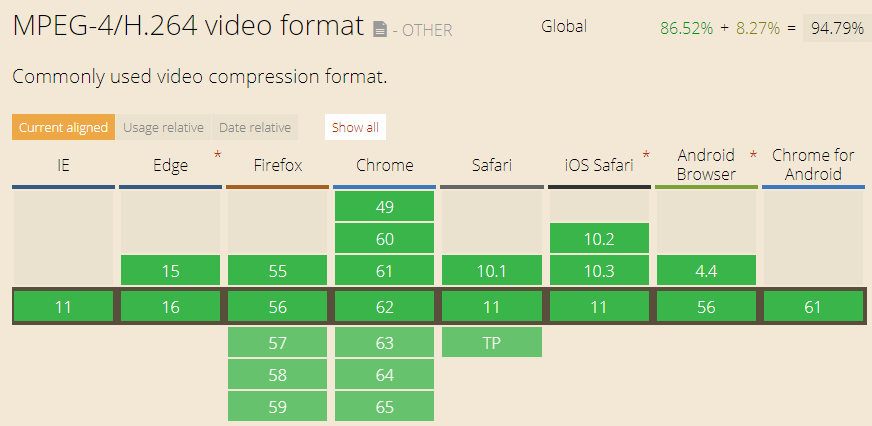This screenshot has height=426, width=872.
Task: Click the Chrome for Android 61 cell
Action: 812,306
